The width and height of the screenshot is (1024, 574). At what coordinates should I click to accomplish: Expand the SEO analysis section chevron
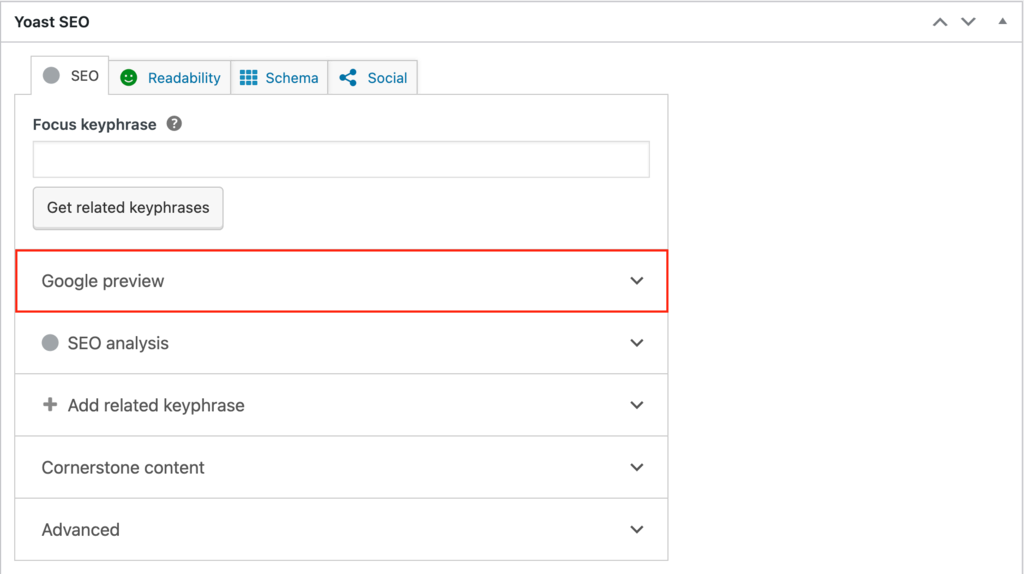pyautogui.click(x=637, y=343)
